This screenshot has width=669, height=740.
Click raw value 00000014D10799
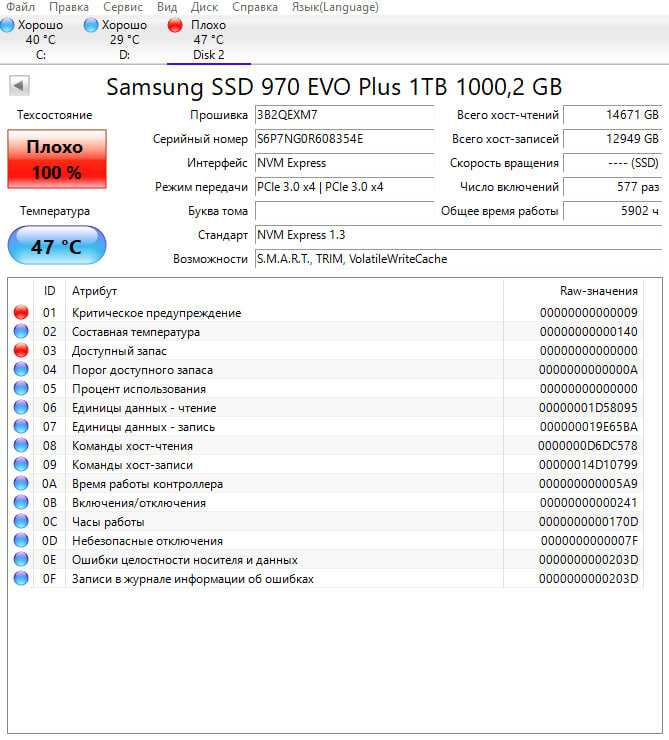[x=588, y=465]
